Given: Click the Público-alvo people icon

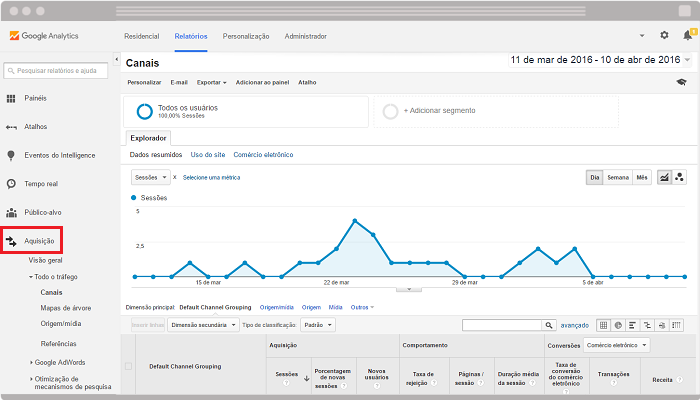Looking at the screenshot, I should [11, 212].
